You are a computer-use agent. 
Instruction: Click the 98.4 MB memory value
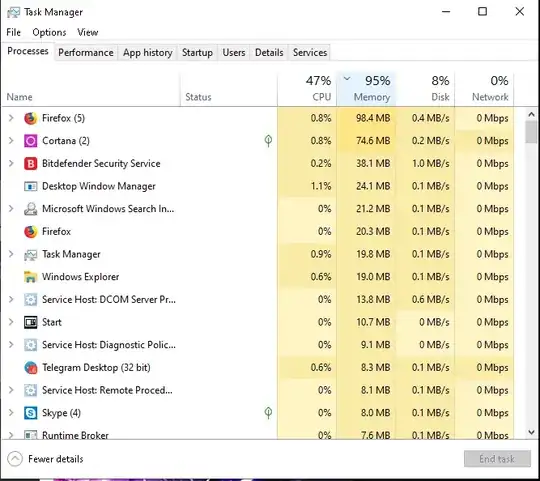pos(373,118)
